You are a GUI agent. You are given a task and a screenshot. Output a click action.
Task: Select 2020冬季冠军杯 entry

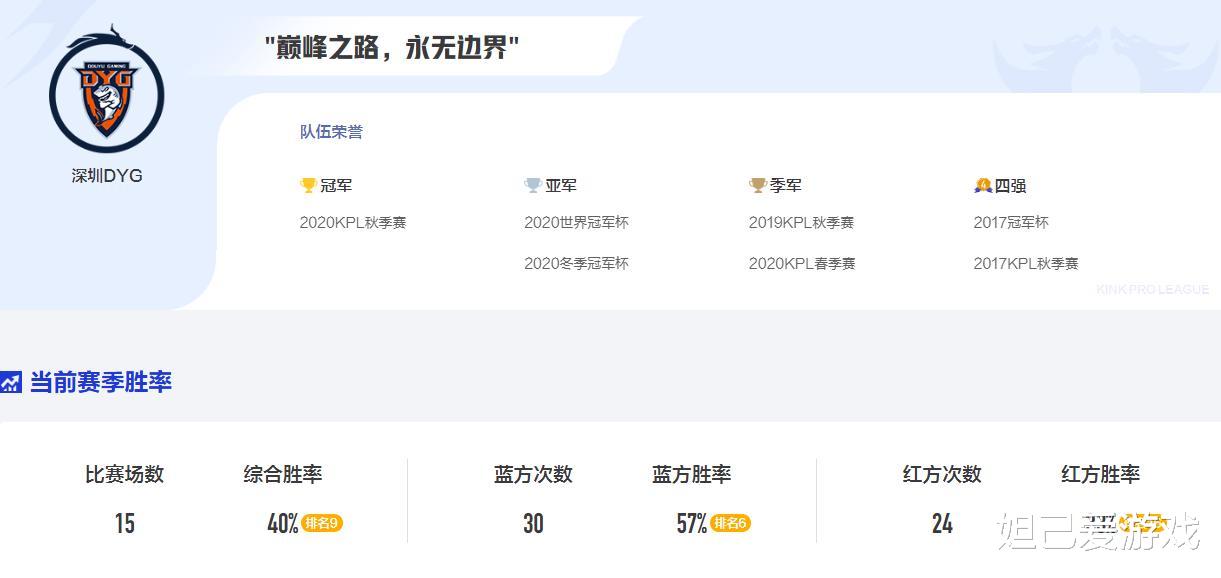click(x=577, y=264)
